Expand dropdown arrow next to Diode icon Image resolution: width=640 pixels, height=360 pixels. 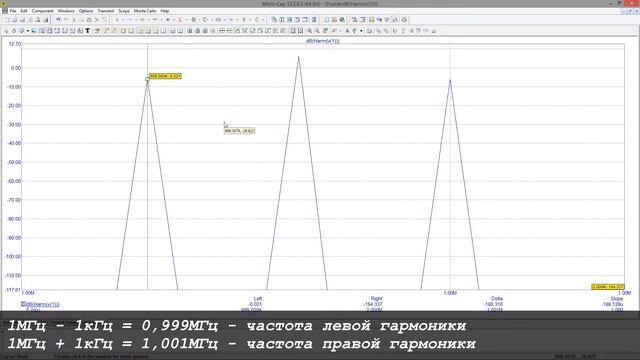pyautogui.click(x=174, y=20)
